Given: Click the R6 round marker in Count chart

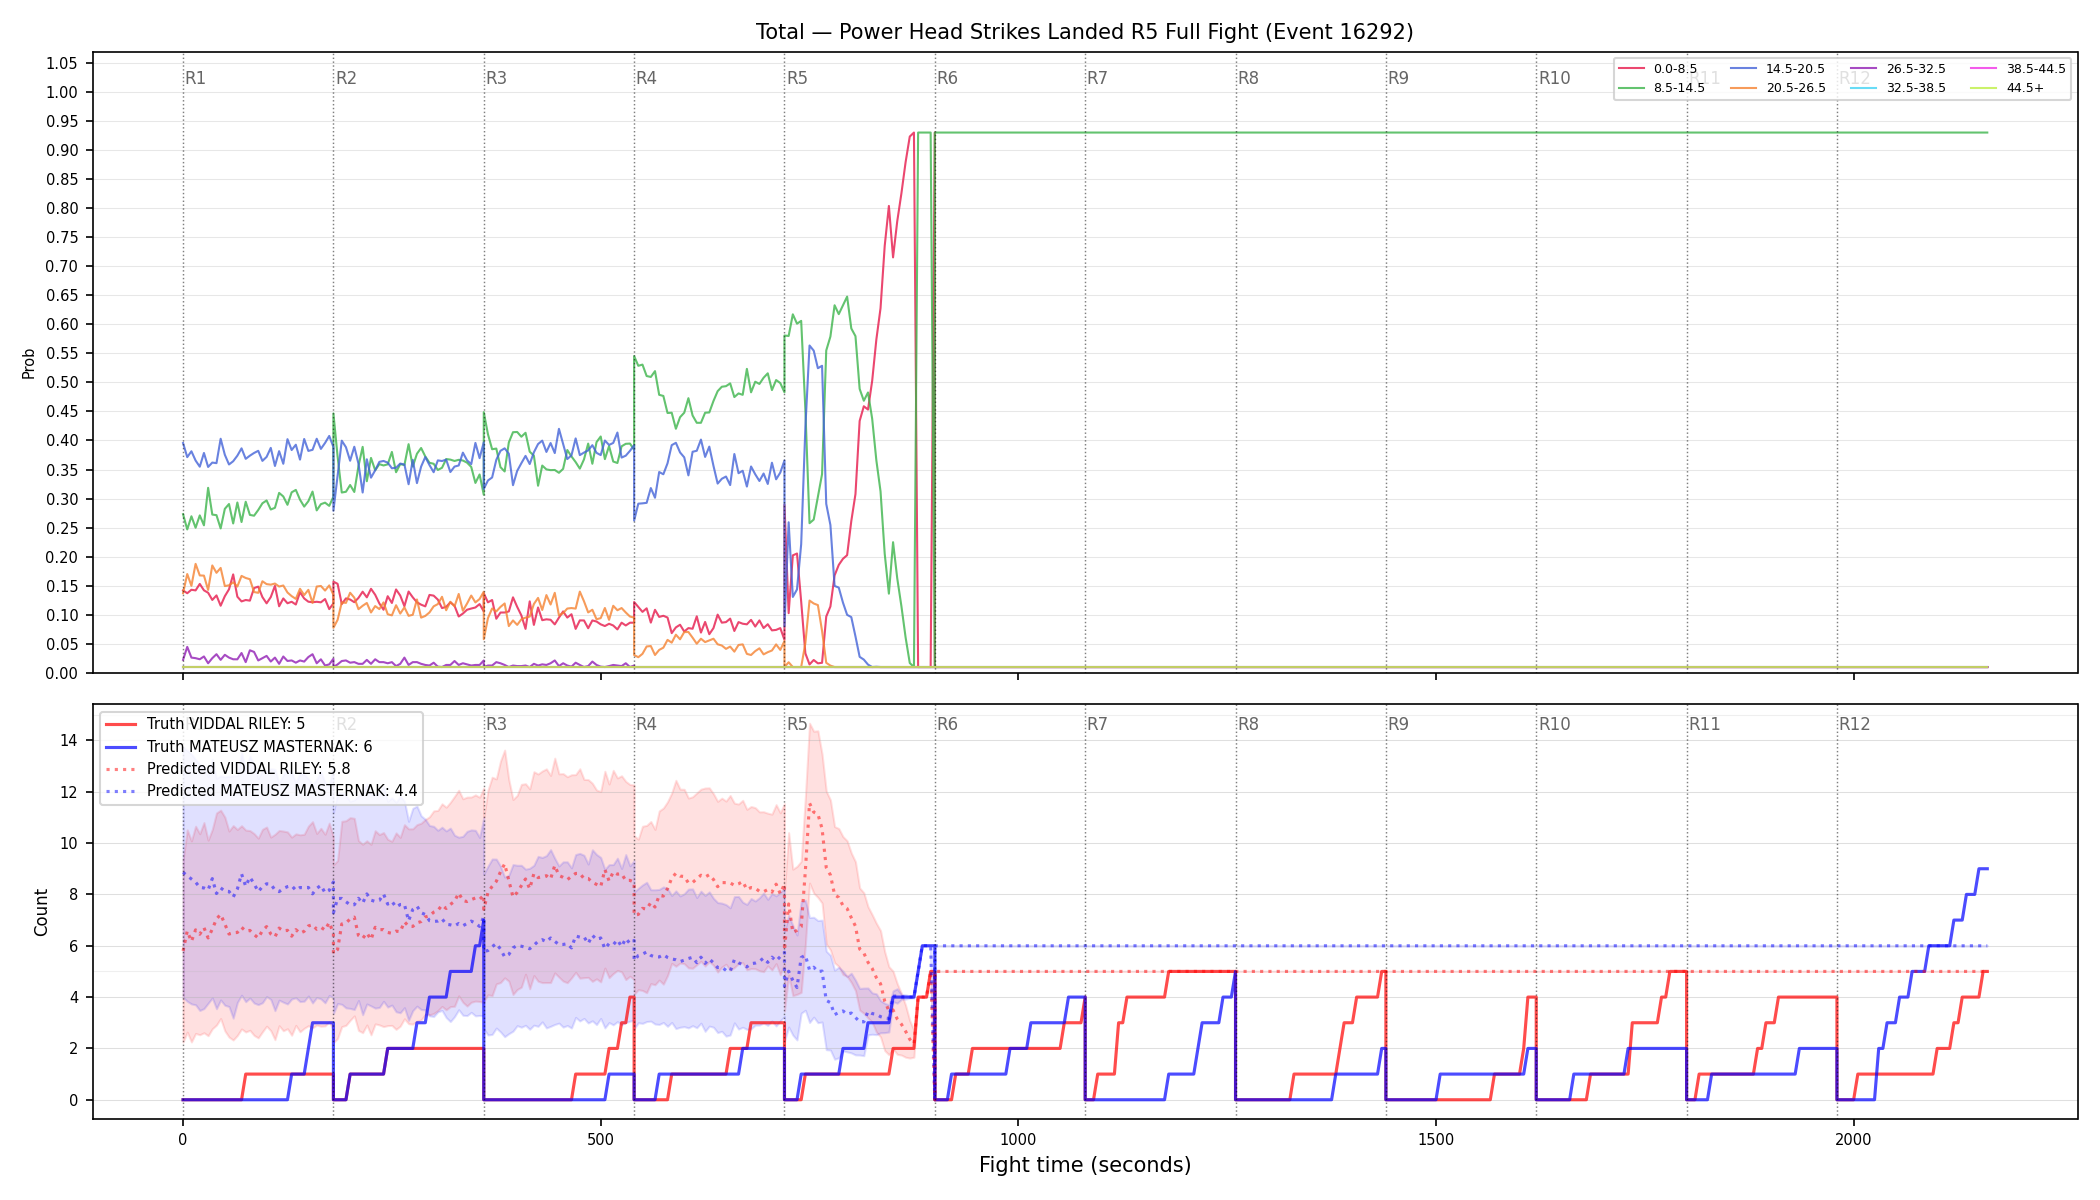Looking at the screenshot, I should (948, 724).
